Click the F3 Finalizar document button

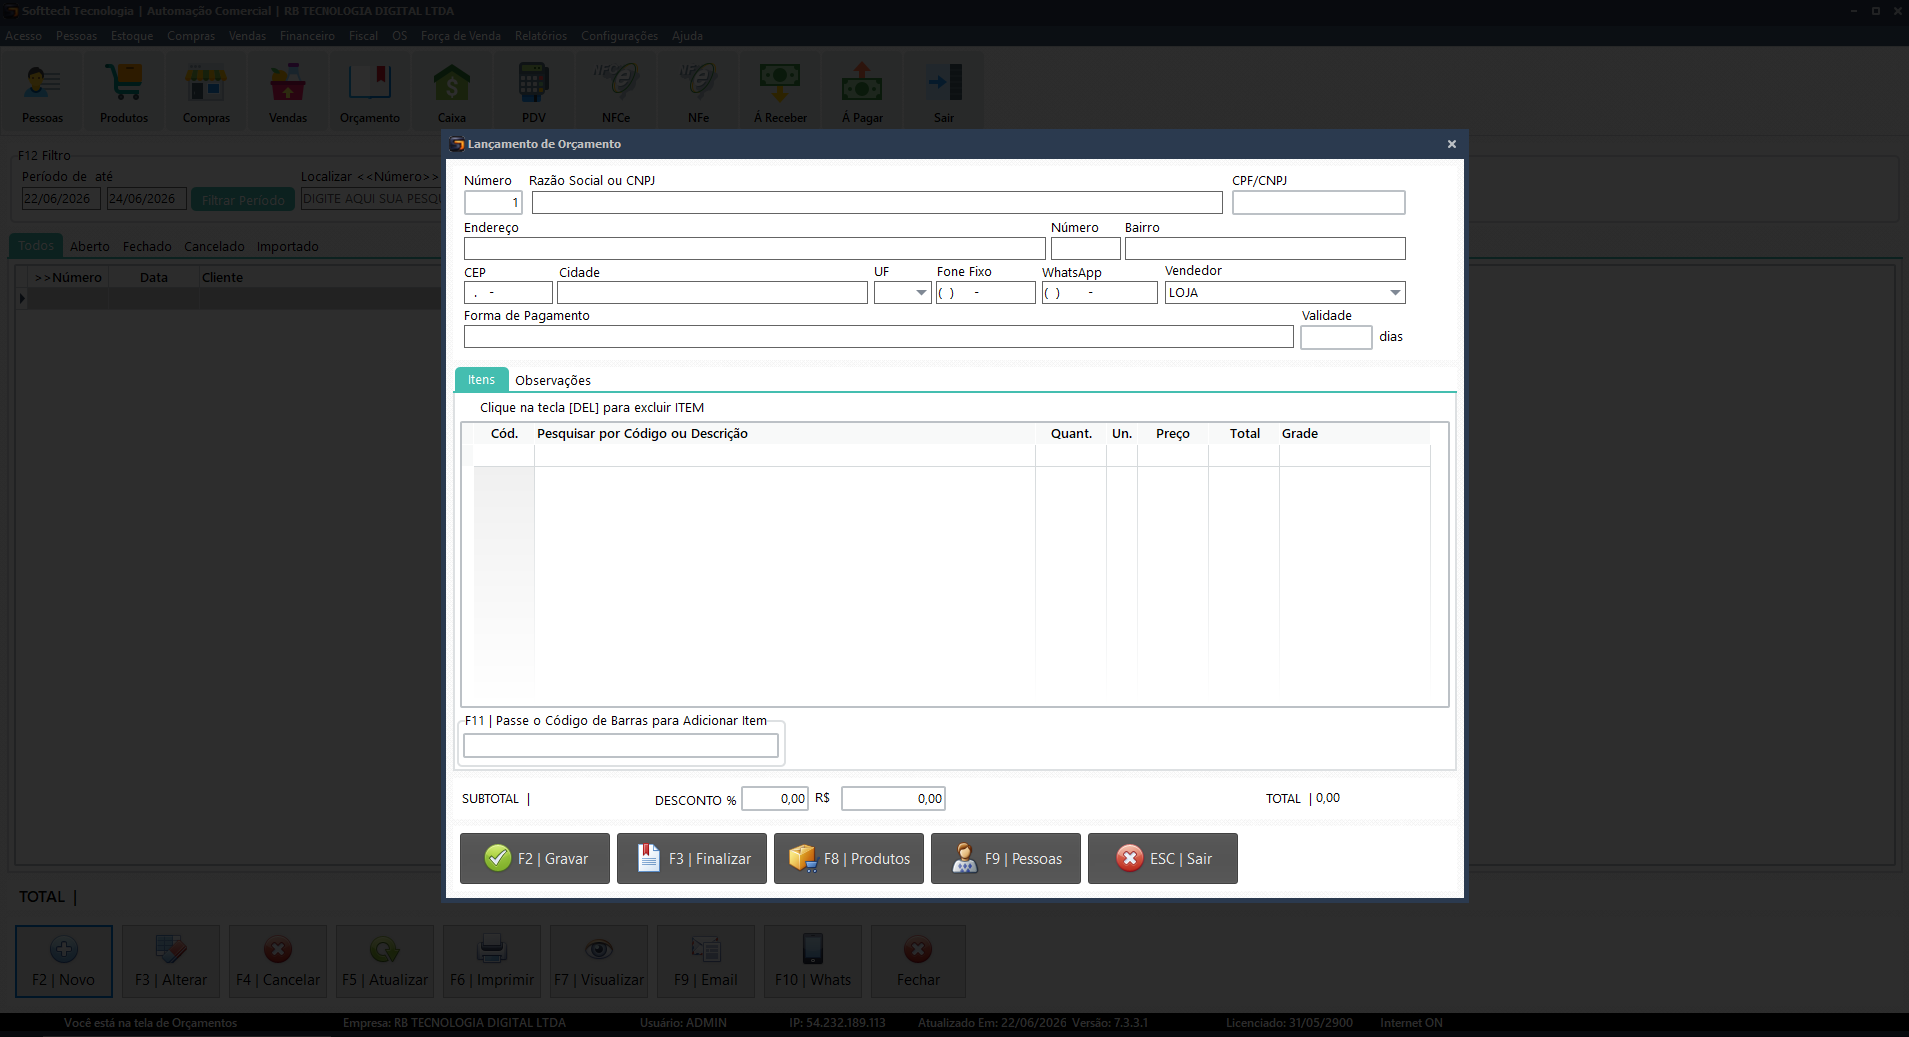pyautogui.click(x=692, y=858)
